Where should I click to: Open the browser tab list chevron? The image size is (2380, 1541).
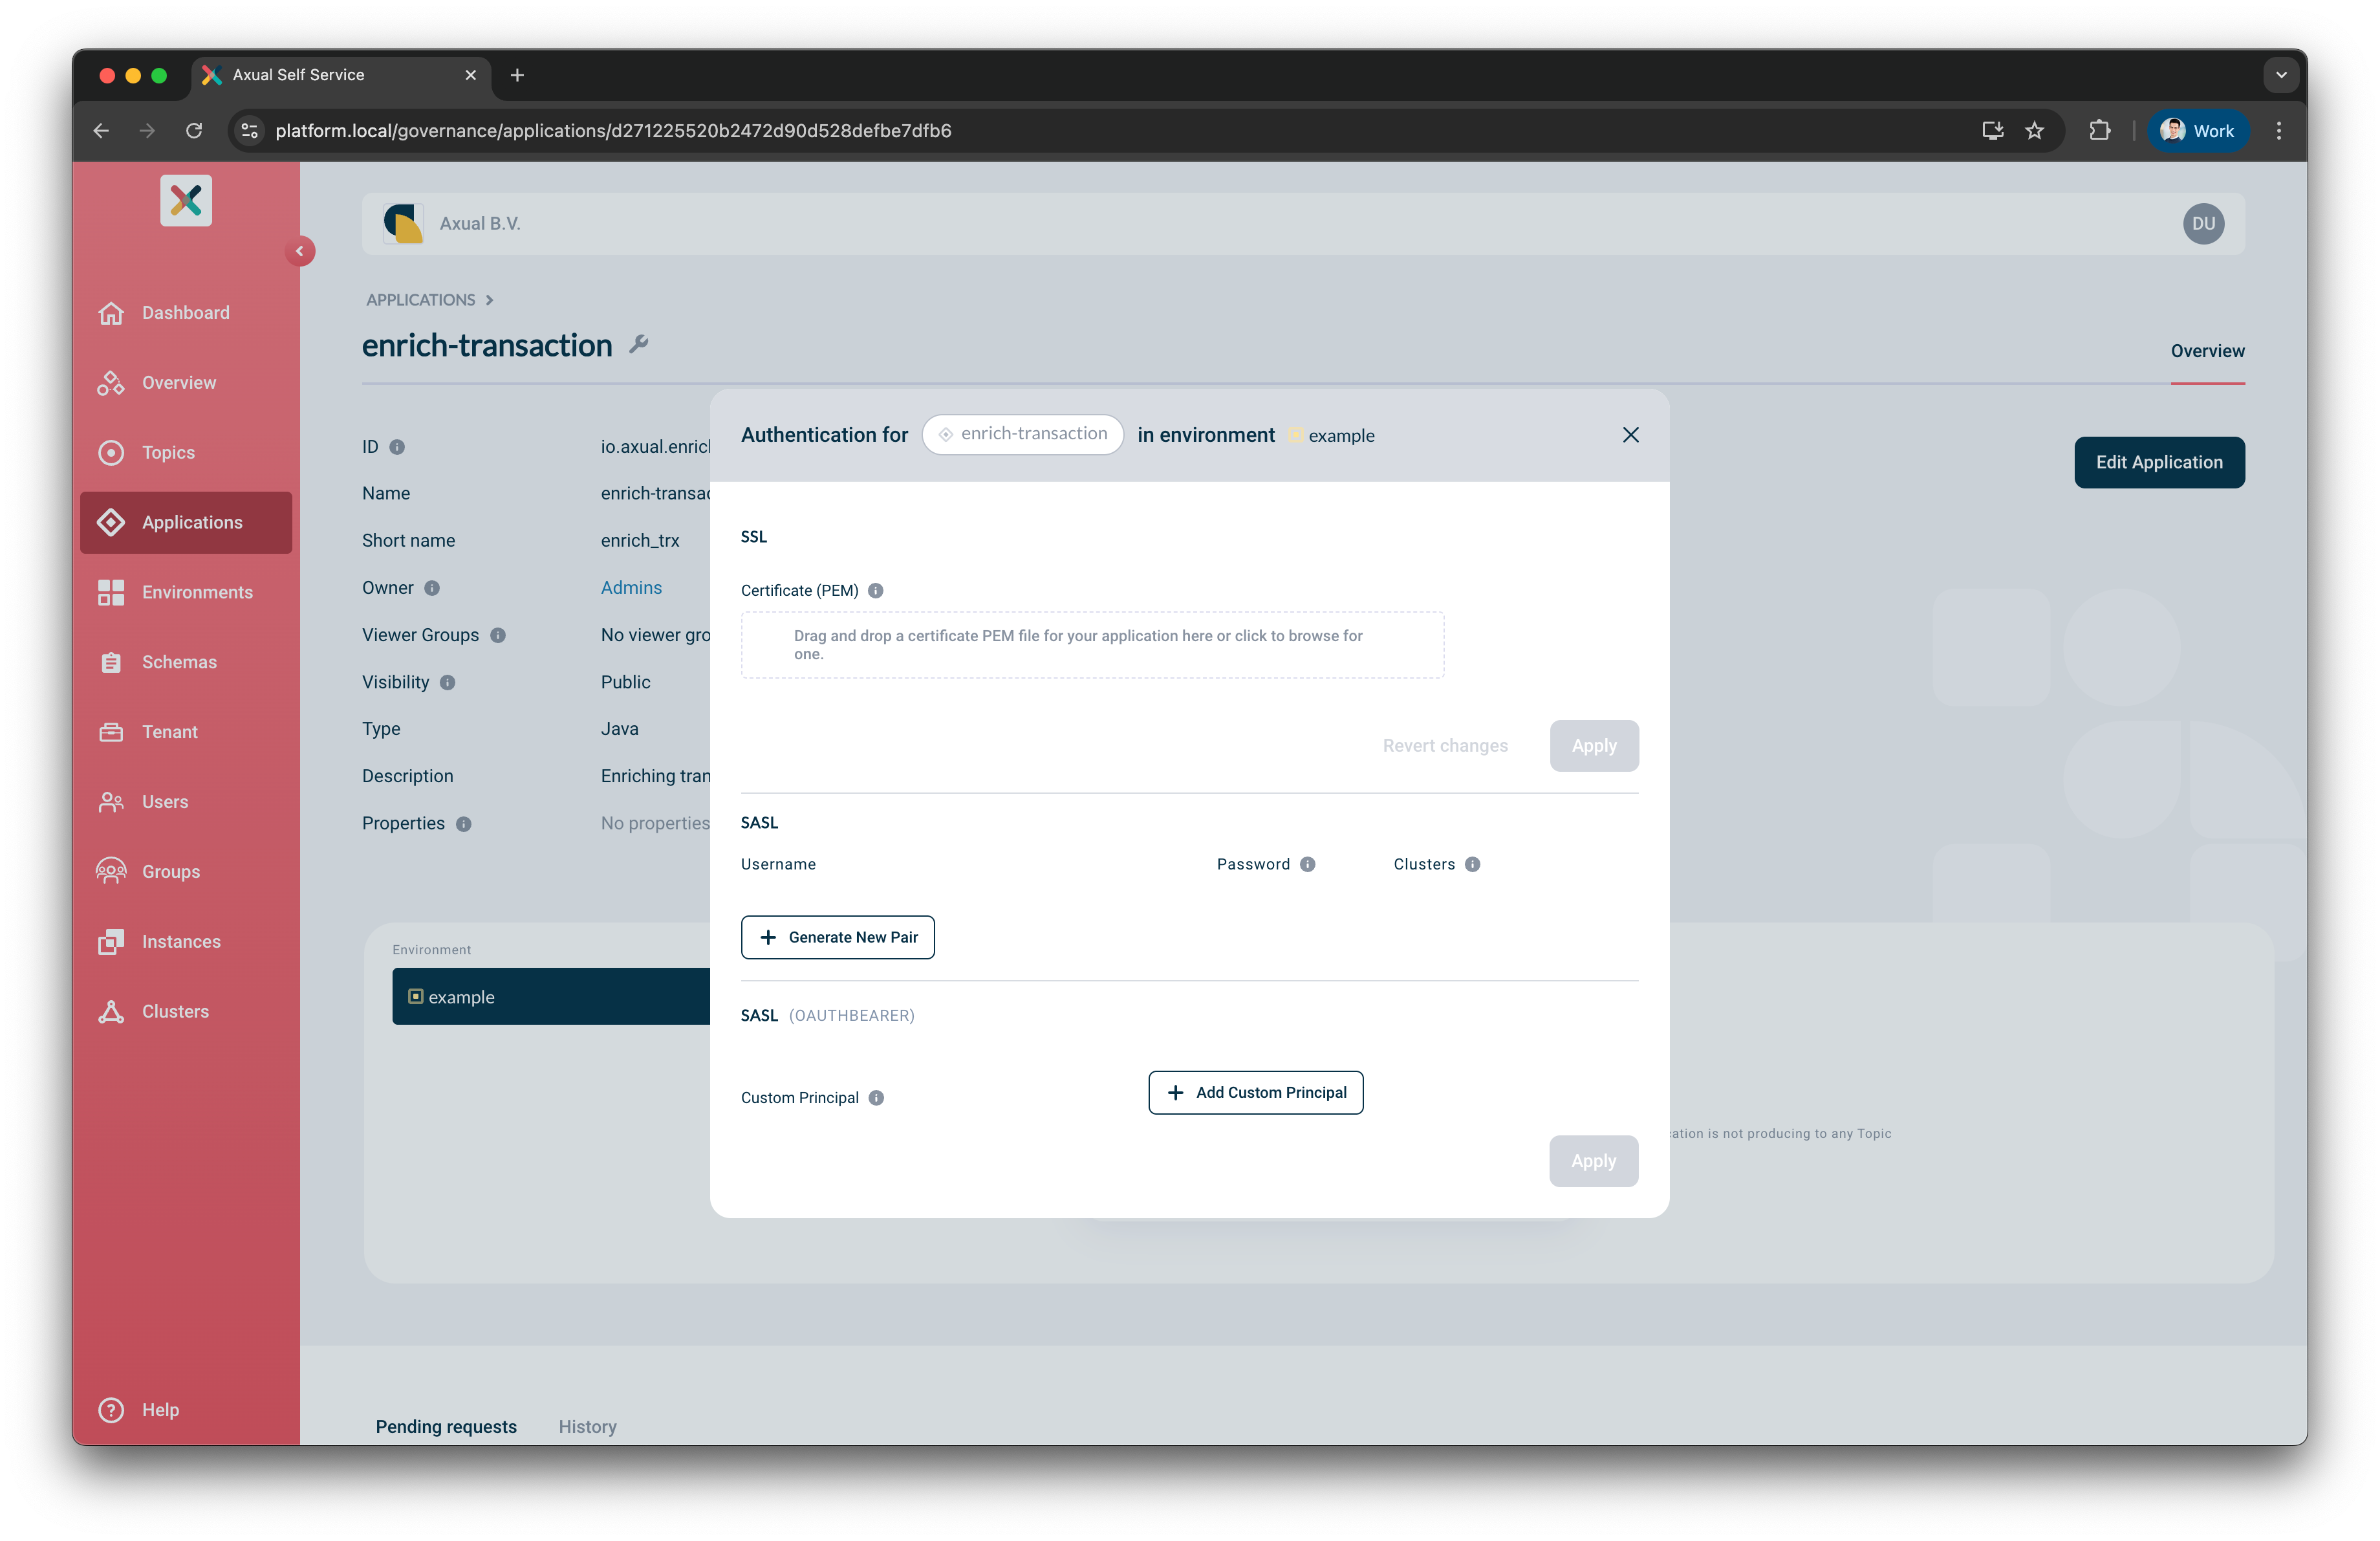[x=2280, y=74]
